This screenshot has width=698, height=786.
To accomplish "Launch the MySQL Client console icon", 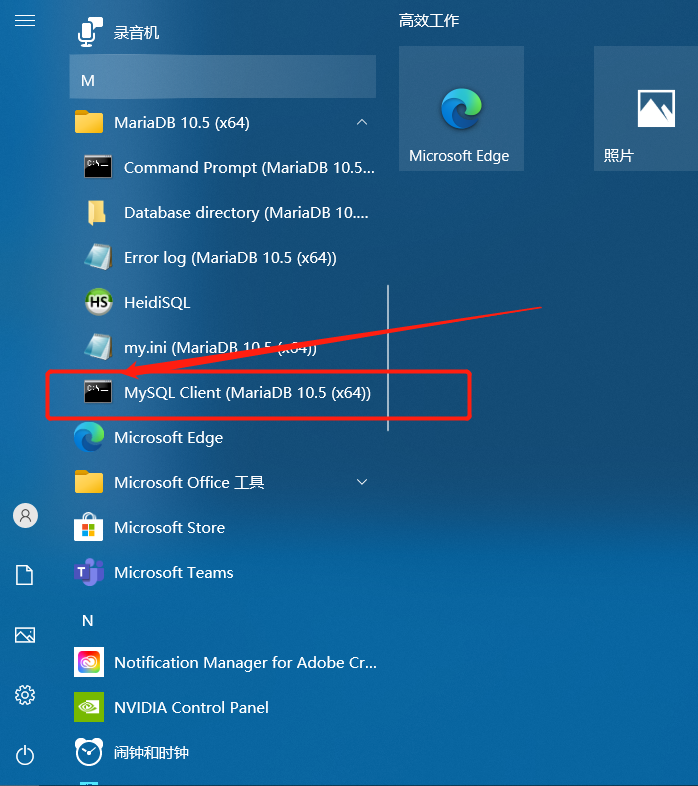I will [98, 392].
